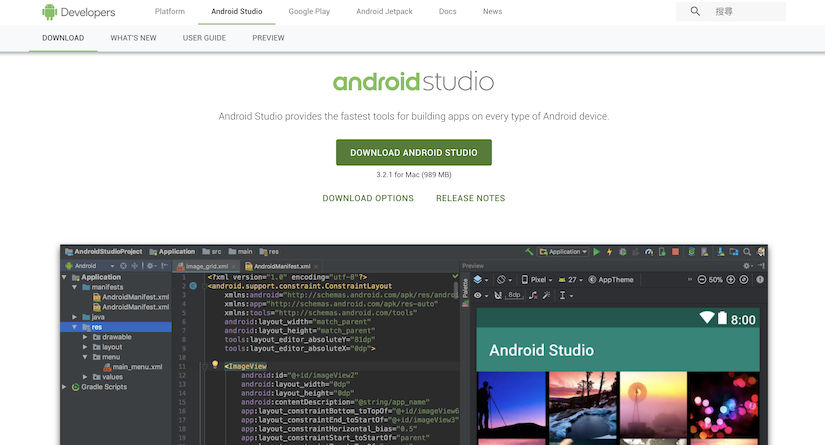Screen dimensions: 825x445
Task: Open the Platform nav item
Action: tap(170, 12)
